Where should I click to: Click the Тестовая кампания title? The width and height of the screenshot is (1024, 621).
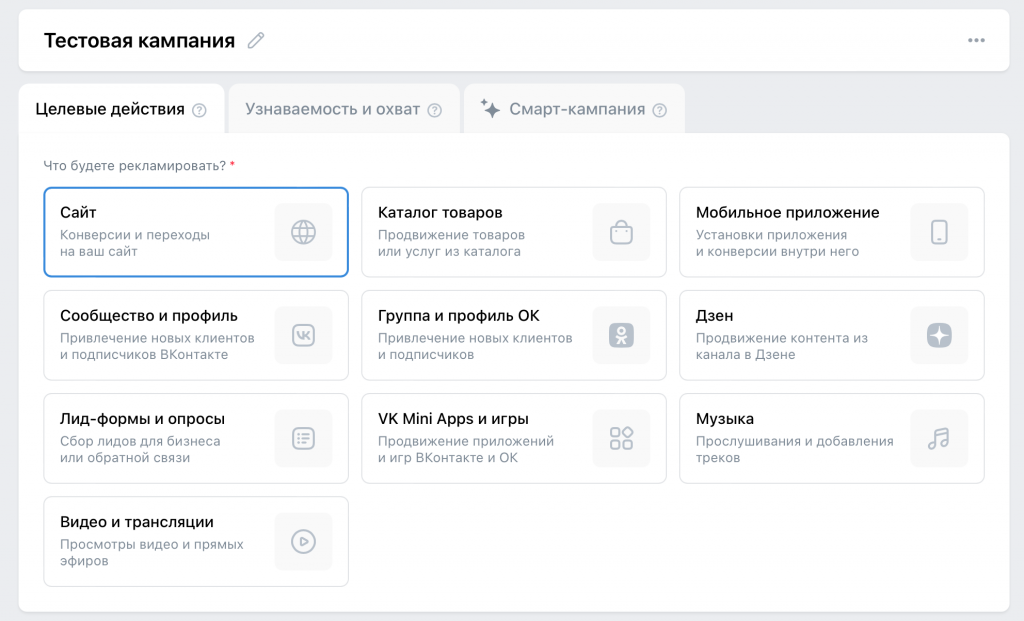[x=139, y=40]
